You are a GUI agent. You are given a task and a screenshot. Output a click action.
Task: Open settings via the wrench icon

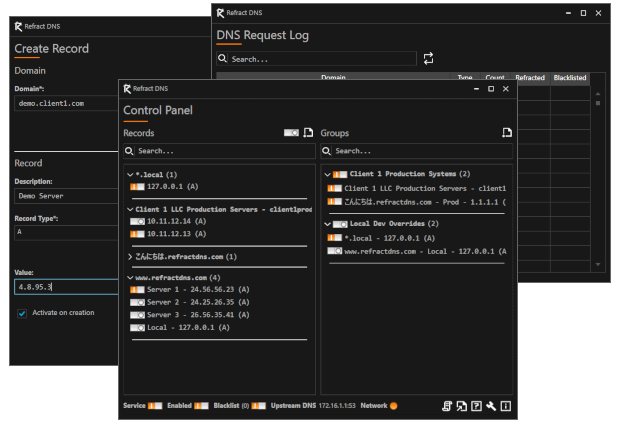pos(491,406)
